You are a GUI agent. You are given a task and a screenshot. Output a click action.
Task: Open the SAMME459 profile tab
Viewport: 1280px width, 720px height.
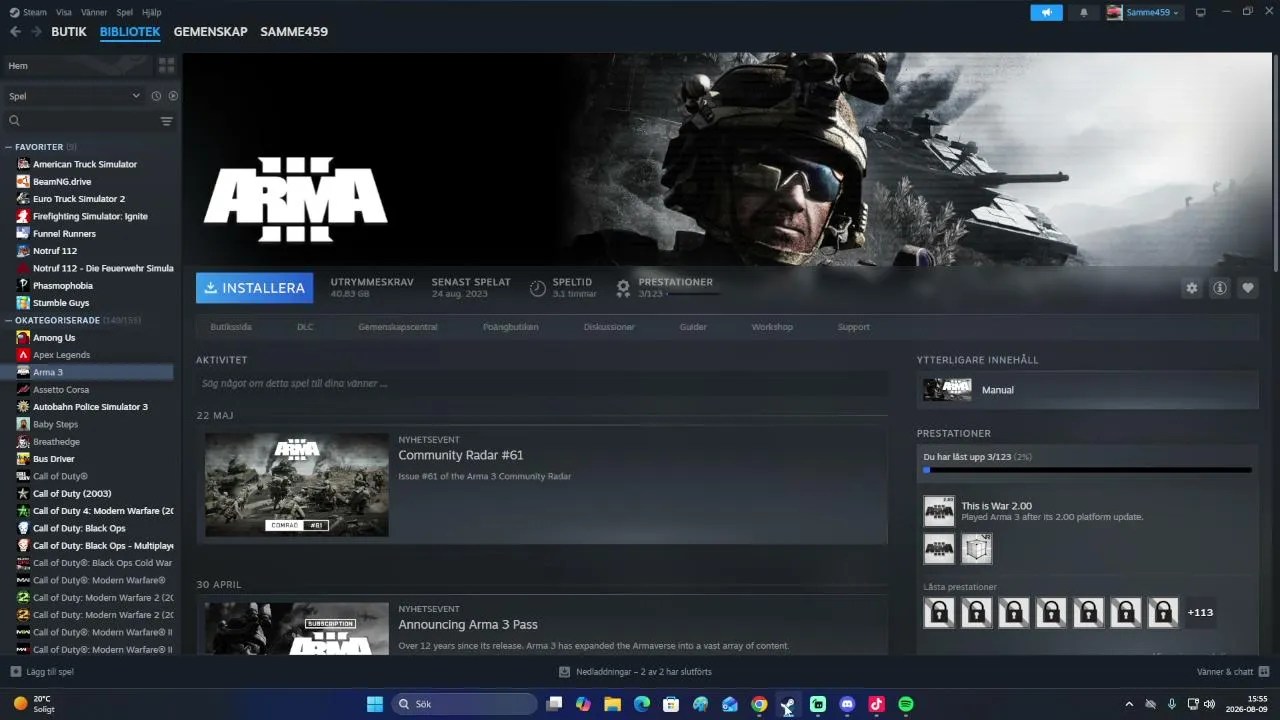[x=294, y=32]
